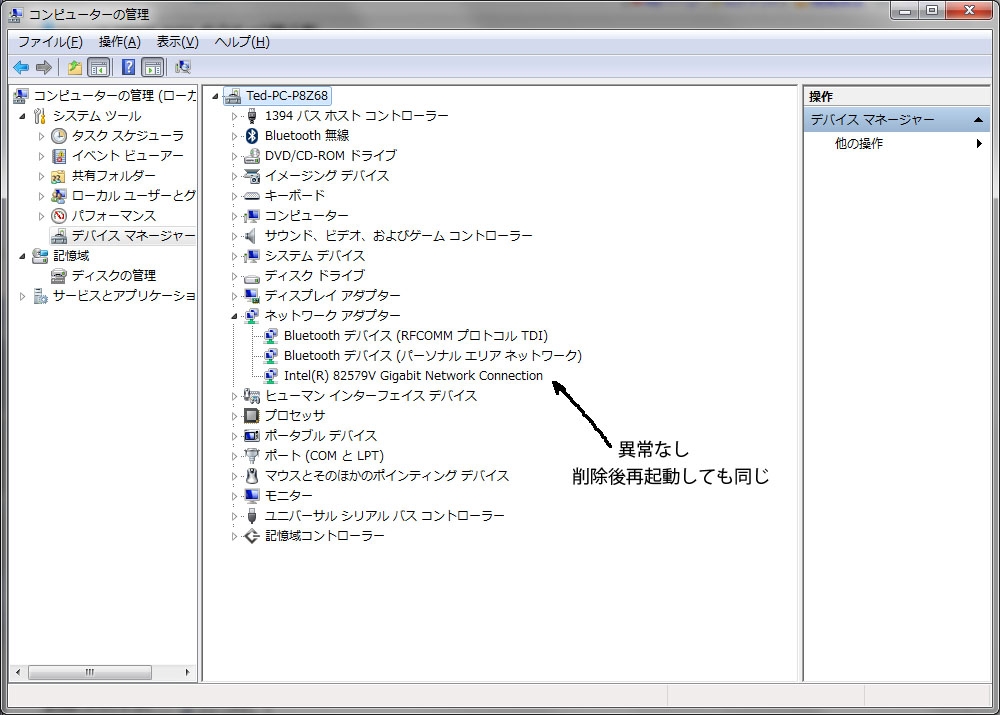1000x715 pixels.
Task: Click the left pane horizontal scrollbar
Action: tap(102, 672)
